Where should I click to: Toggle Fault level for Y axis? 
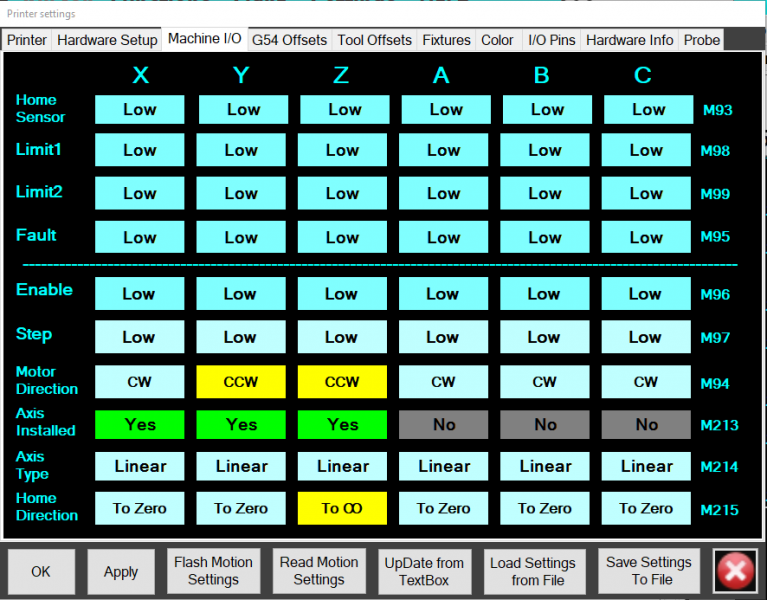pyautogui.click(x=241, y=237)
